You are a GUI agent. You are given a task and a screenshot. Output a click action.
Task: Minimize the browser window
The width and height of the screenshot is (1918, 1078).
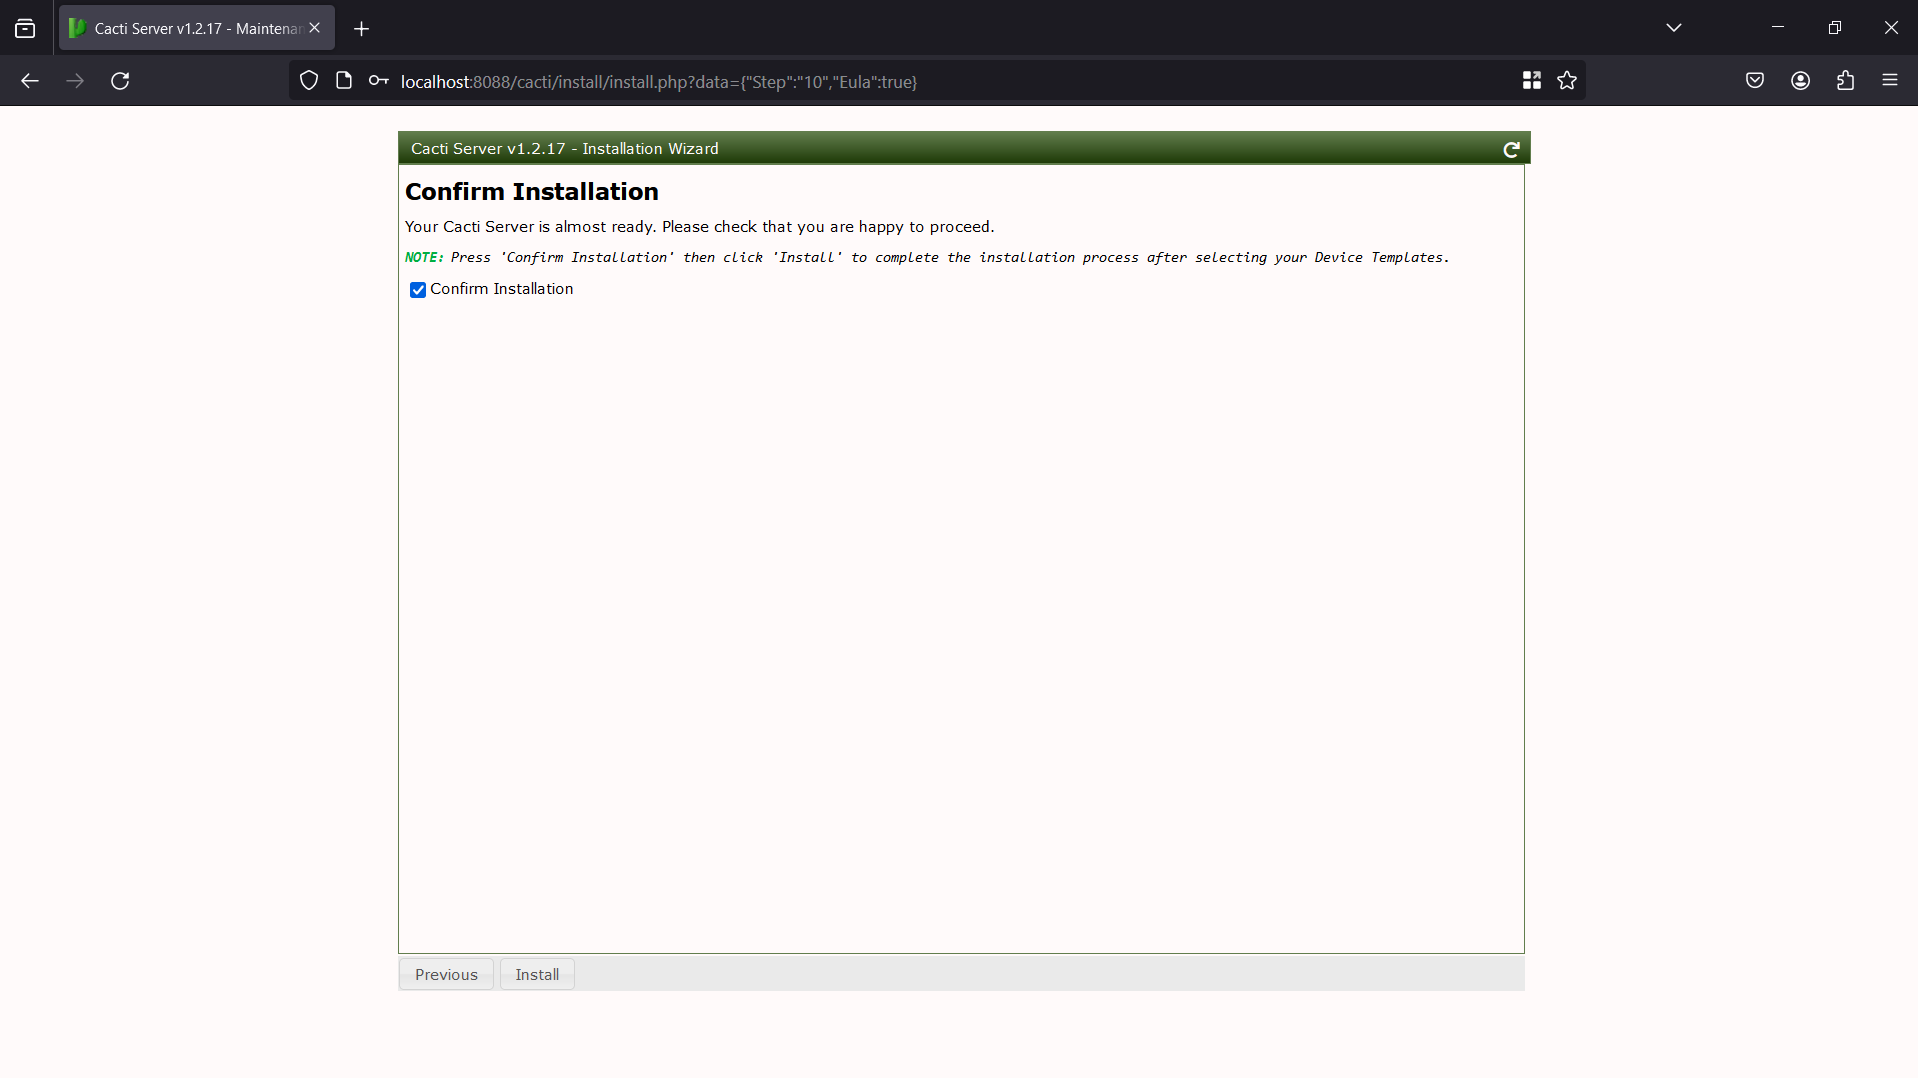(1778, 28)
